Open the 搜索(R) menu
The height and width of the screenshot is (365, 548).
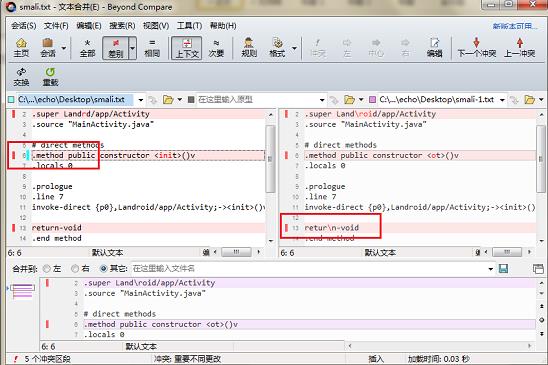pyautogui.click(x=122, y=26)
